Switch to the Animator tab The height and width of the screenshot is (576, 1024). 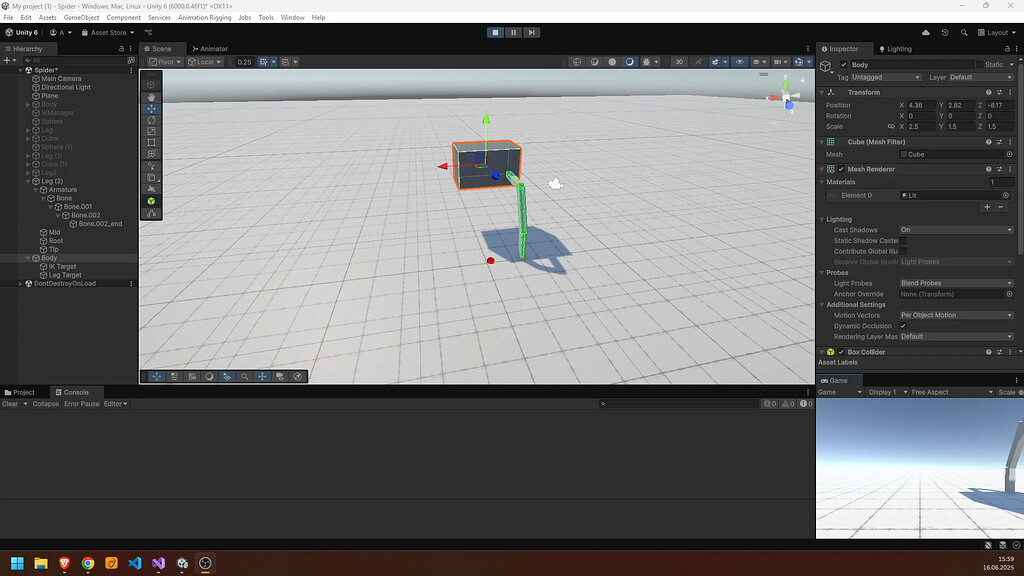212,48
